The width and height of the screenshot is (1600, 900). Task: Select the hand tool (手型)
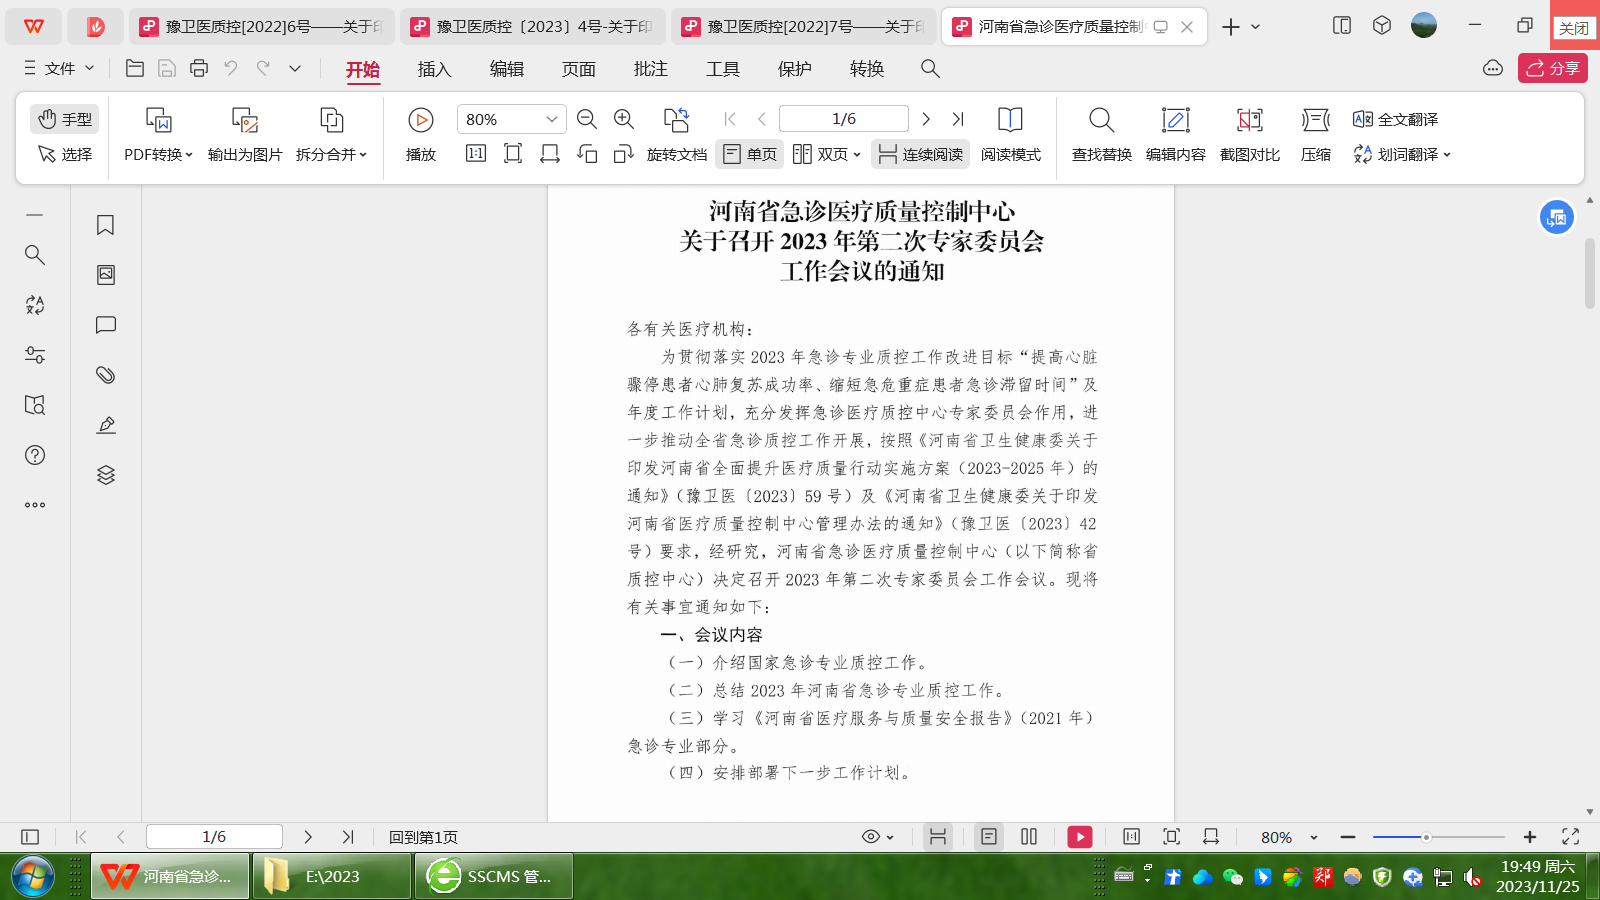[65, 119]
